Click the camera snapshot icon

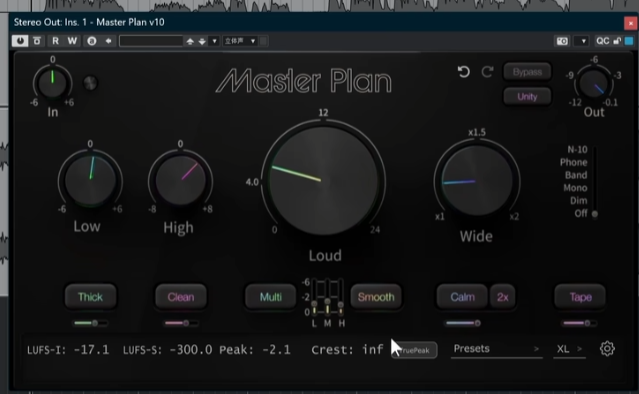pos(562,41)
